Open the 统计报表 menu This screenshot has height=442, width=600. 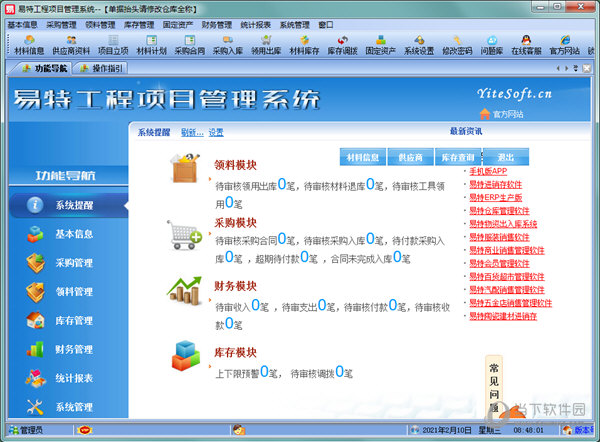pyautogui.click(x=256, y=25)
